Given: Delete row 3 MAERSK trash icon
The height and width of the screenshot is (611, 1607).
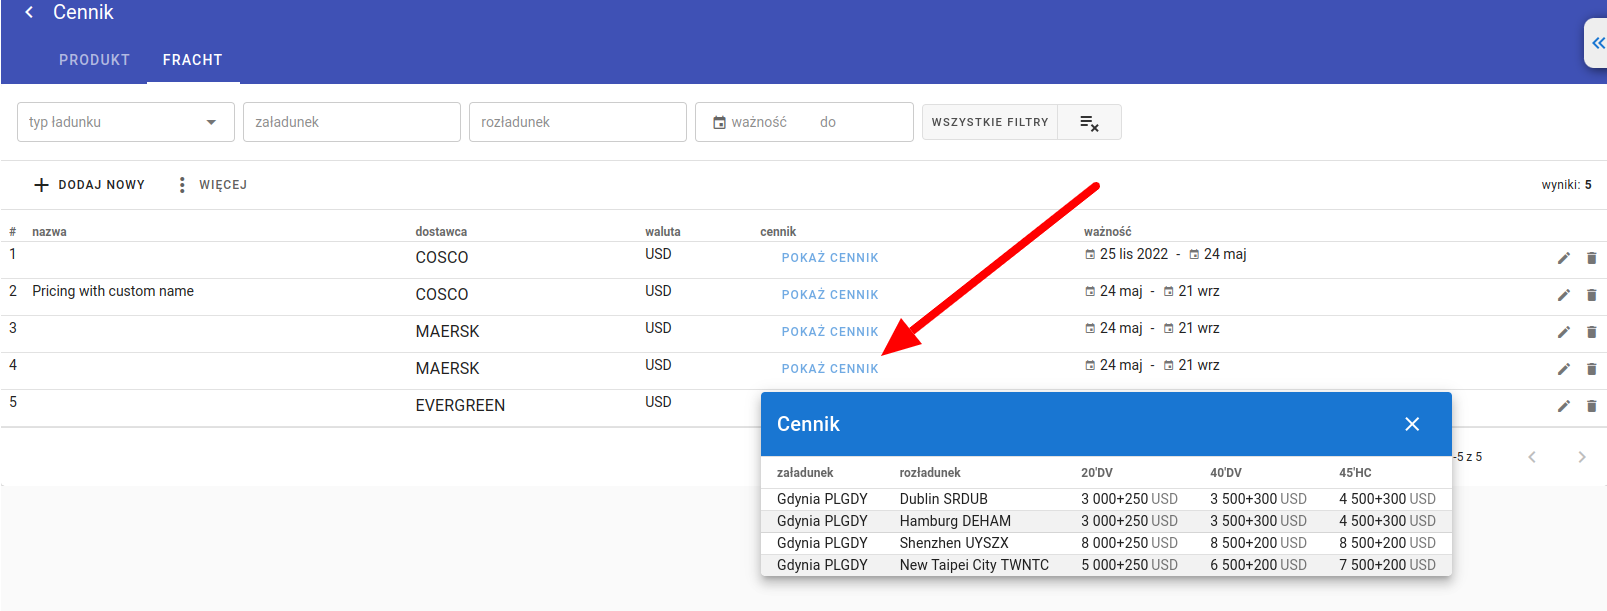Looking at the screenshot, I should (1592, 332).
